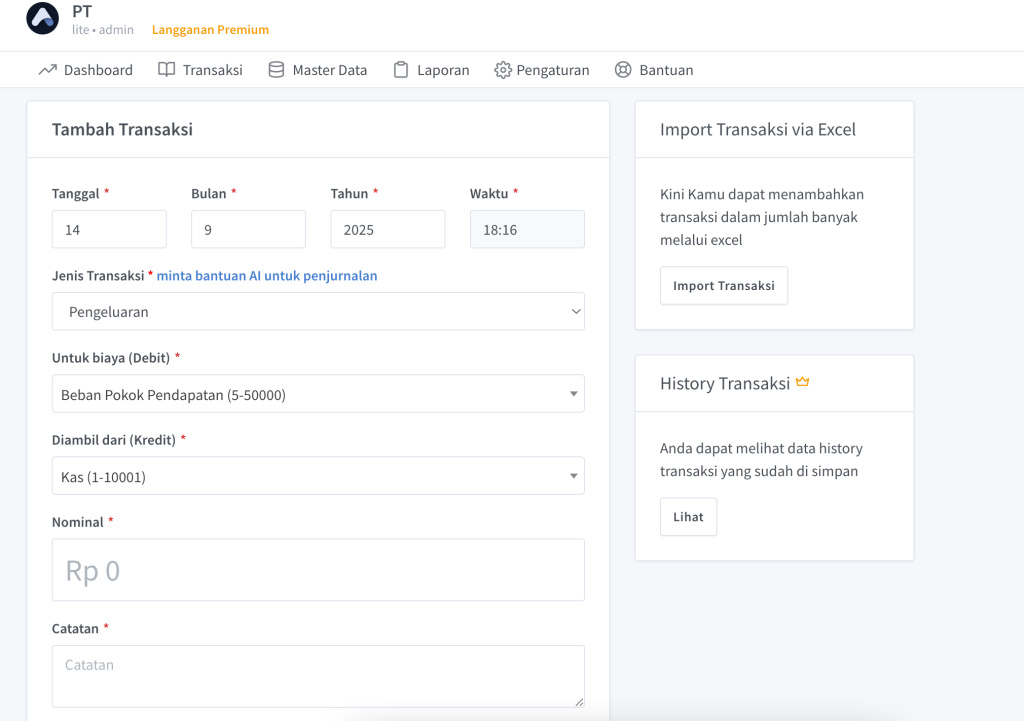Click the Transaksi book icon
This screenshot has width=1024, height=721.
[x=166, y=70]
